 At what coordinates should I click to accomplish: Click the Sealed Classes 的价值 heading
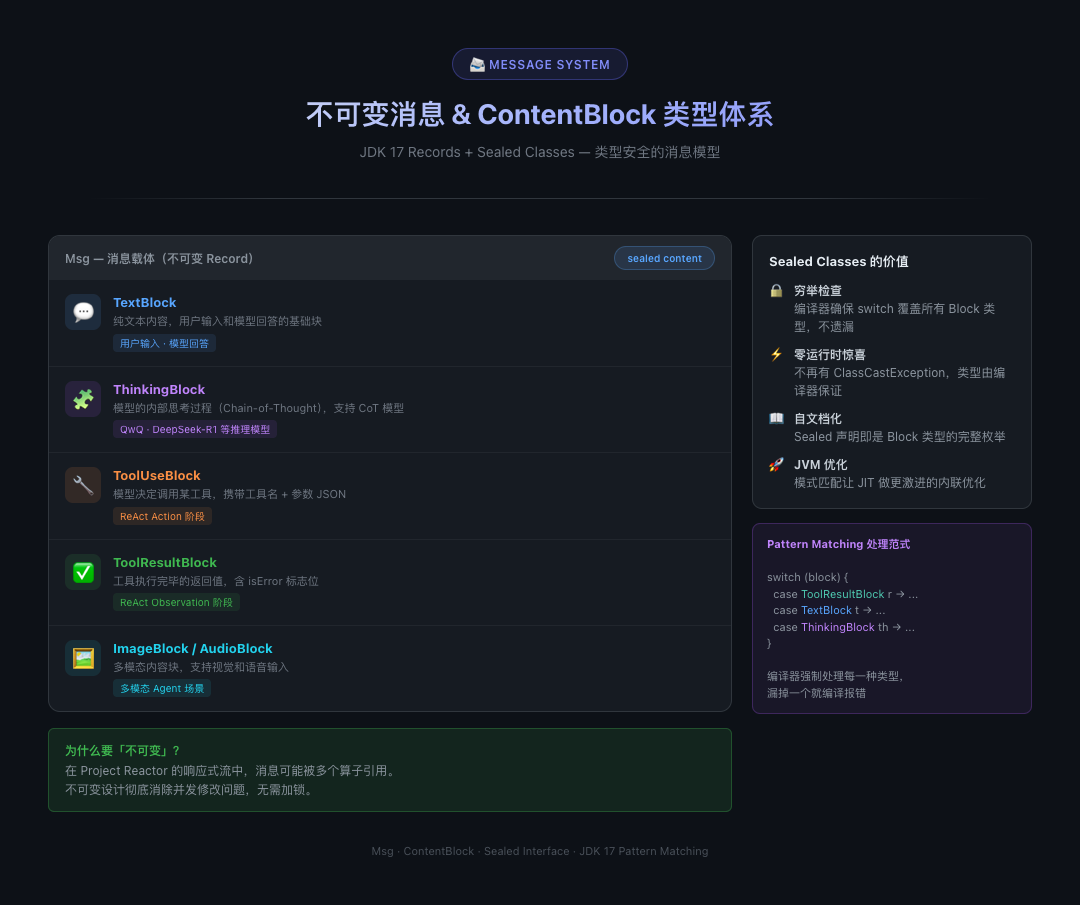pos(838,261)
